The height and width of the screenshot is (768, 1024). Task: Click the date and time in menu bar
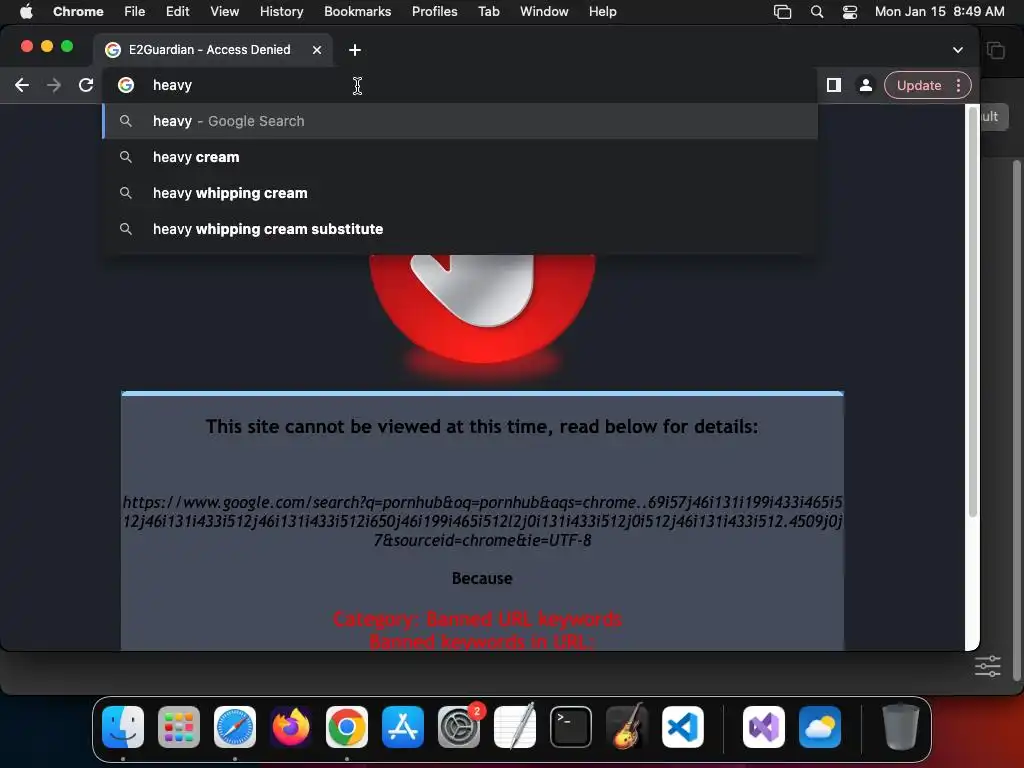[x=939, y=11]
